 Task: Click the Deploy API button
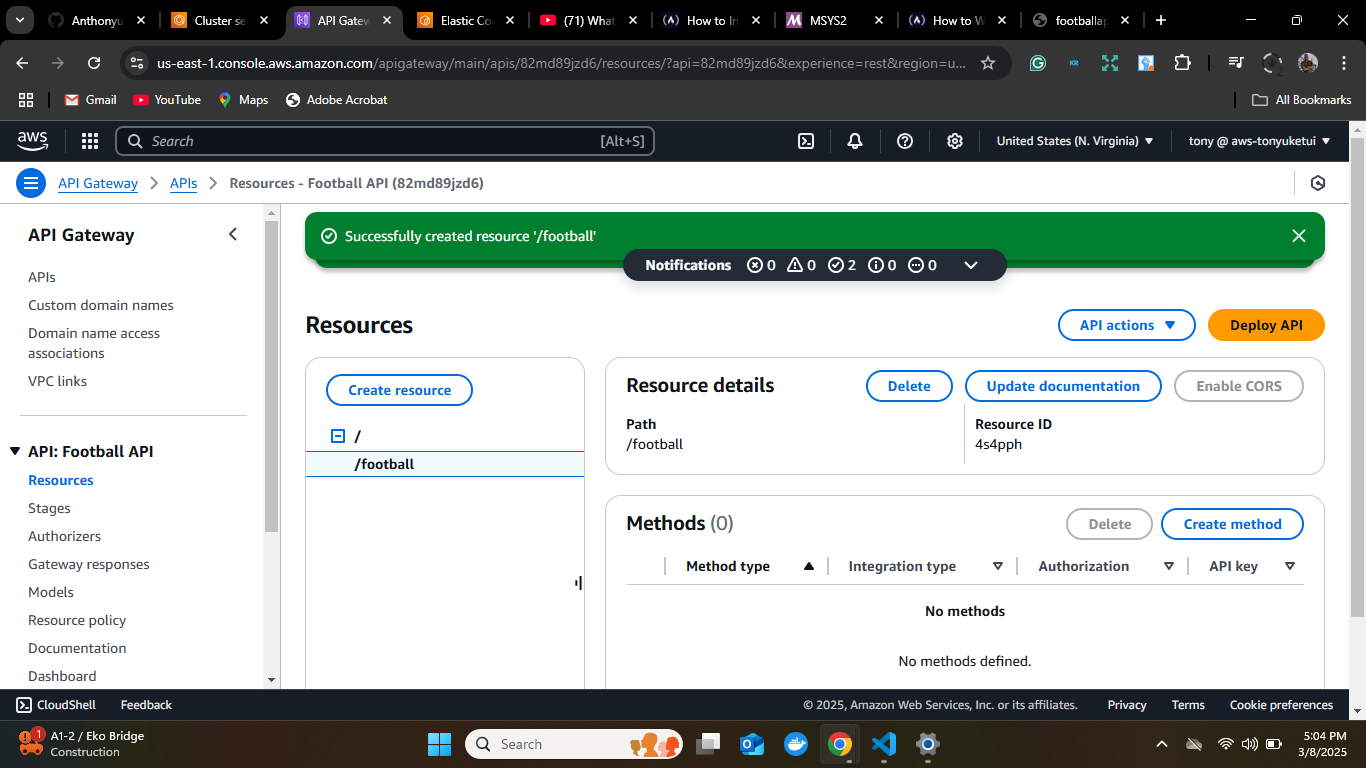[1266, 325]
